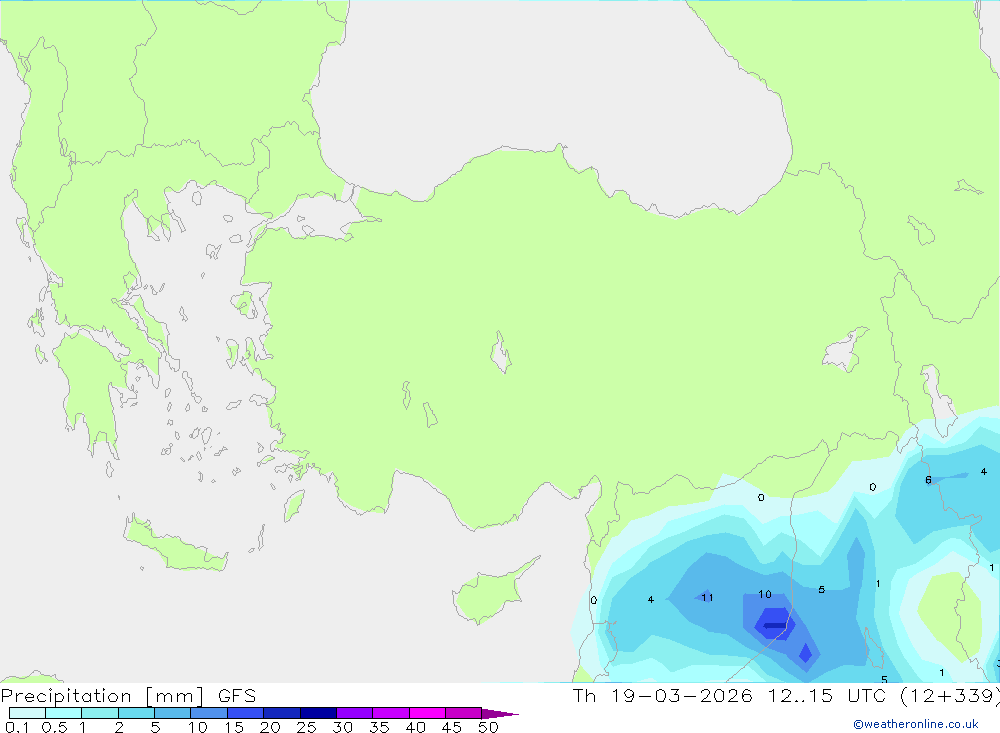
Task: Select the 25–30 mm legend color box
Action: [318, 713]
